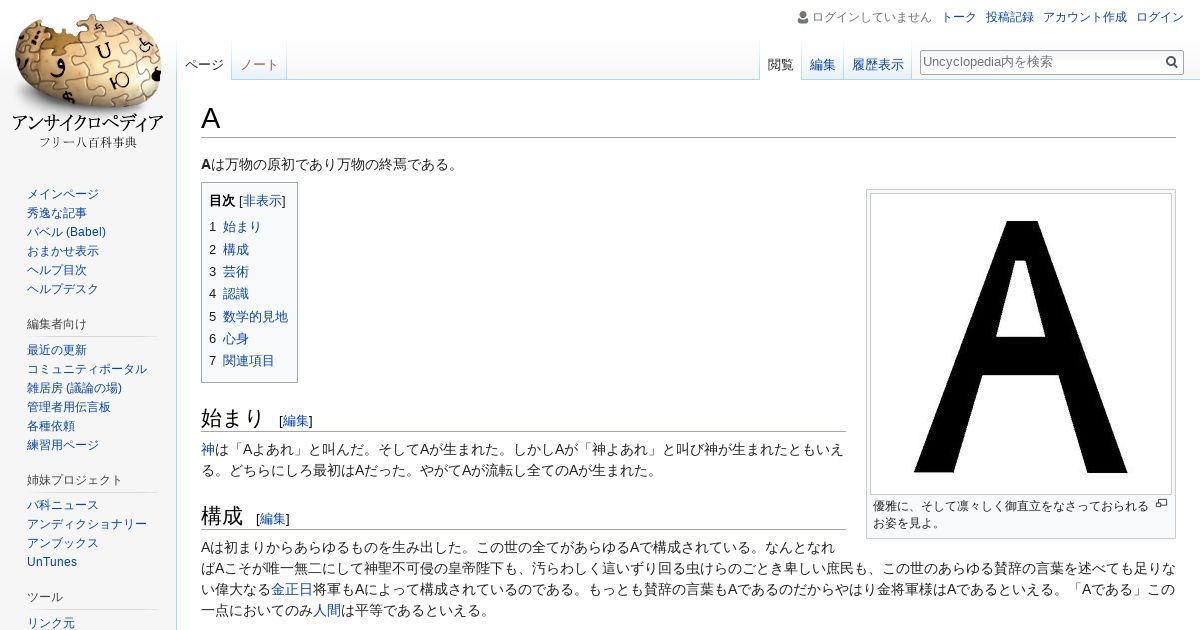Open UnTunes link
1200x630 pixels.
tap(52, 562)
